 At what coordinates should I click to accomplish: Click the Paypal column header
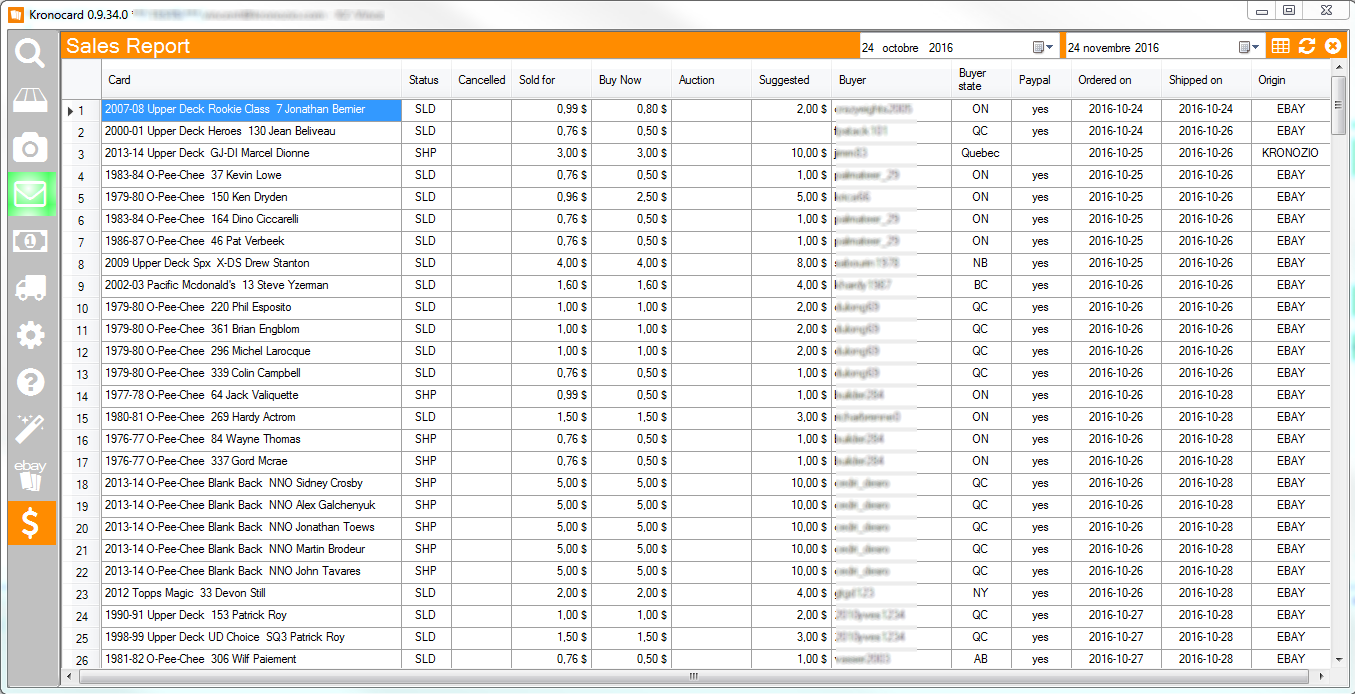(1042, 80)
